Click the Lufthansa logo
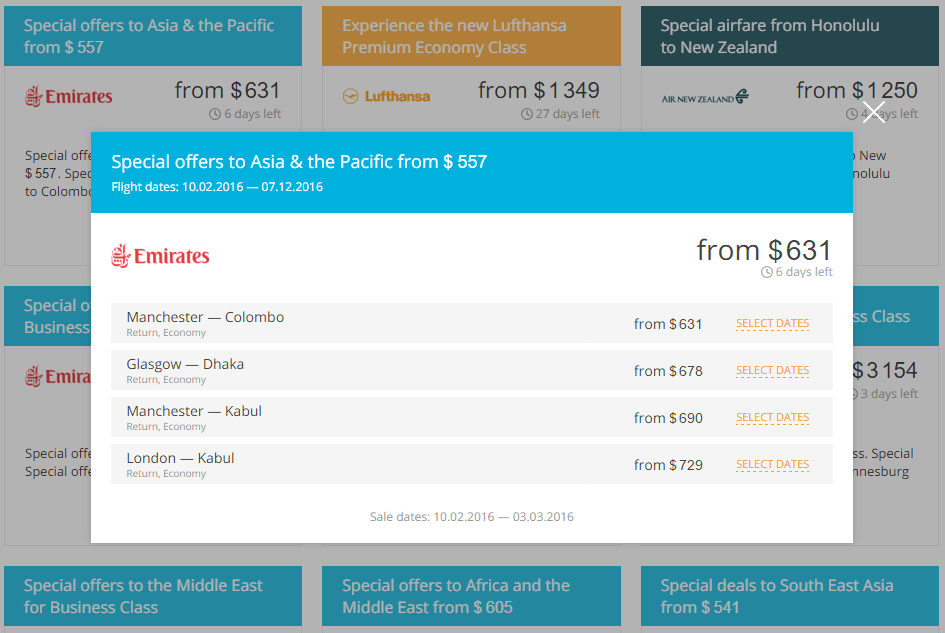945x633 pixels. 386,97
